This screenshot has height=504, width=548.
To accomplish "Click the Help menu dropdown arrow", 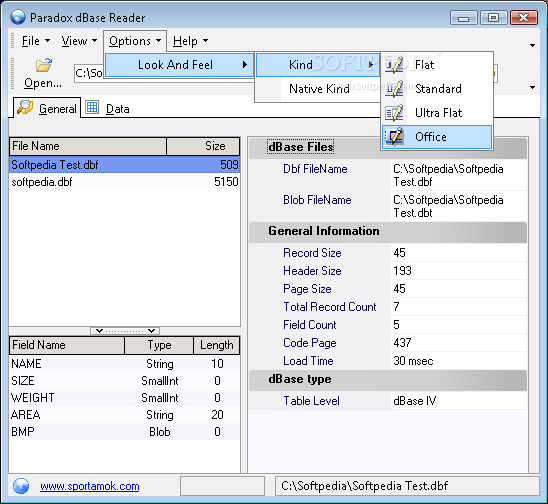I will [206, 41].
